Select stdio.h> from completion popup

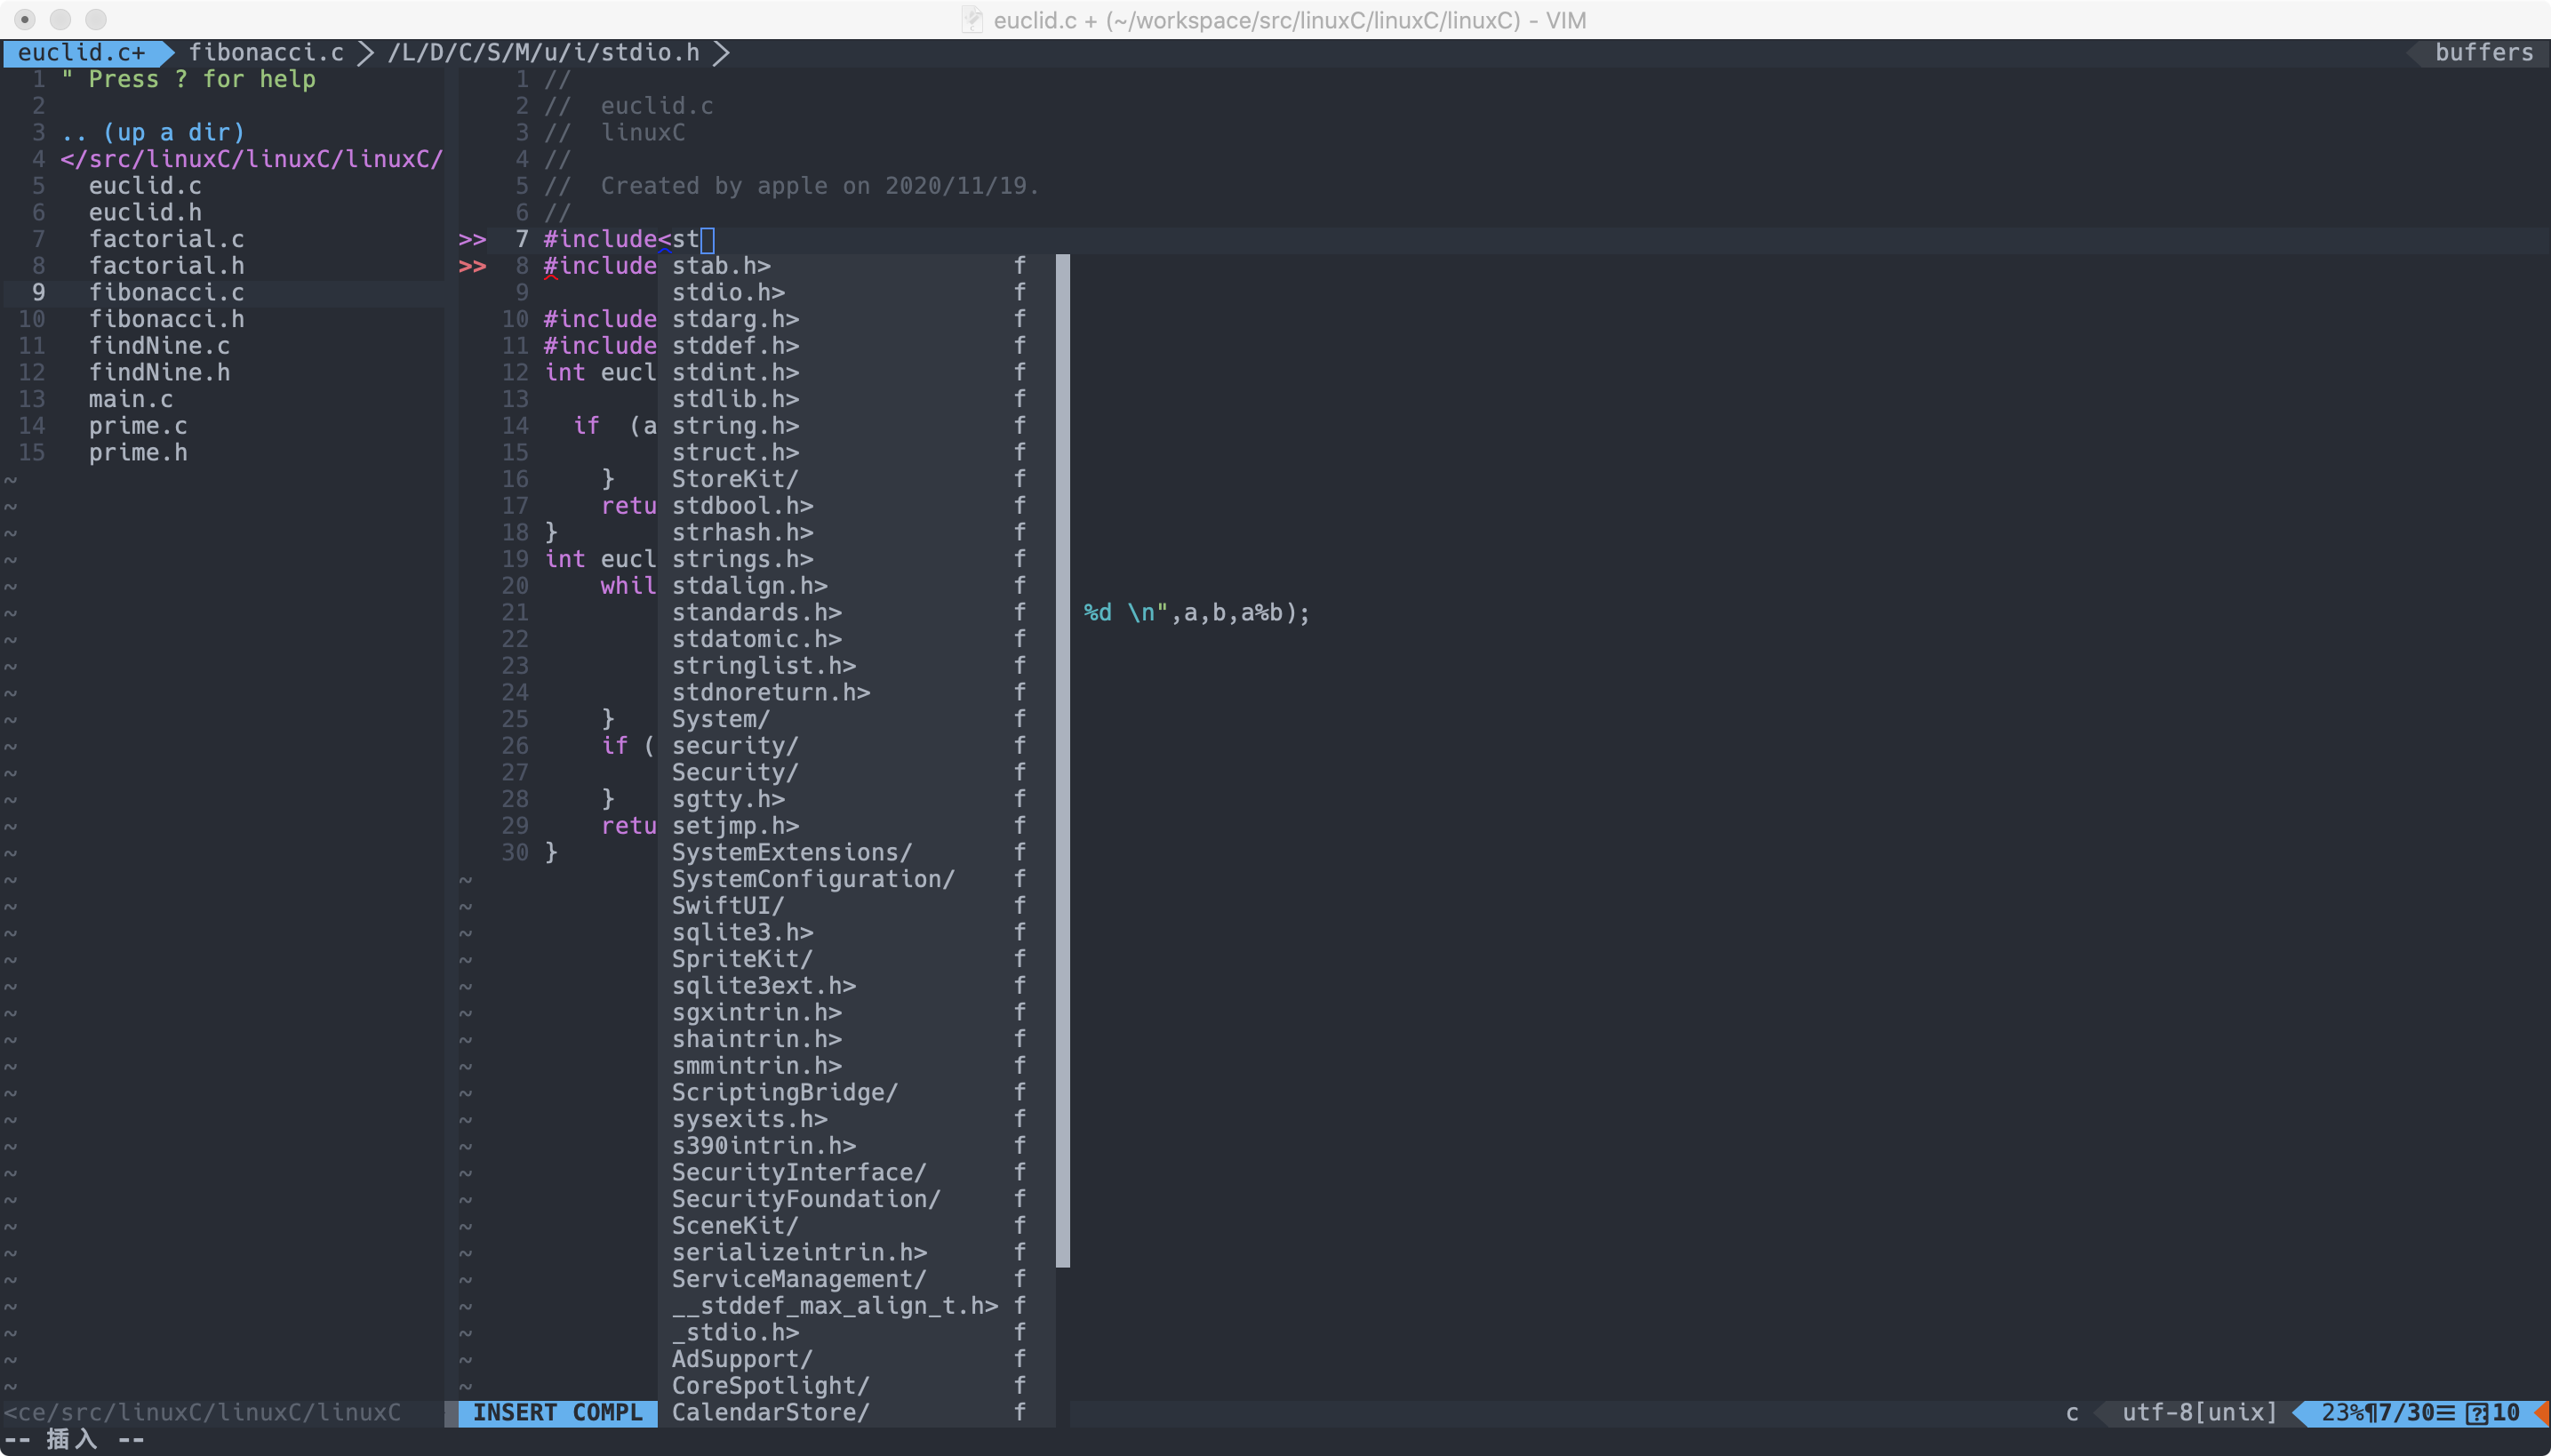click(x=728, y=292)
